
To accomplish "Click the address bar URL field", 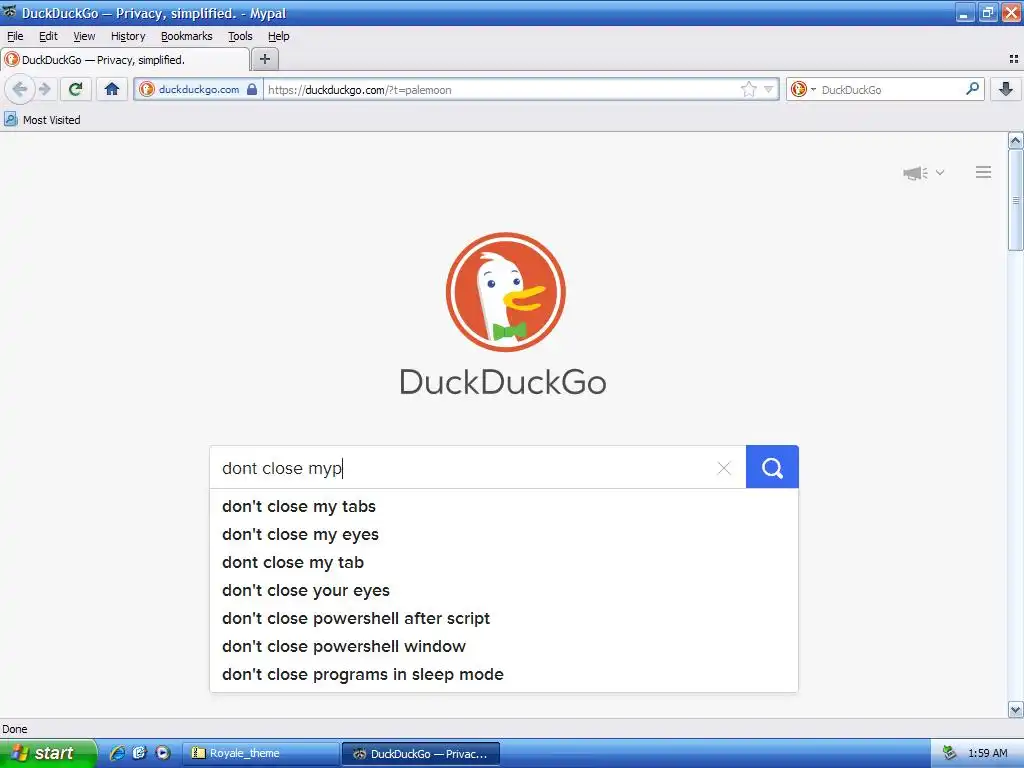I will tap(500, 89).
